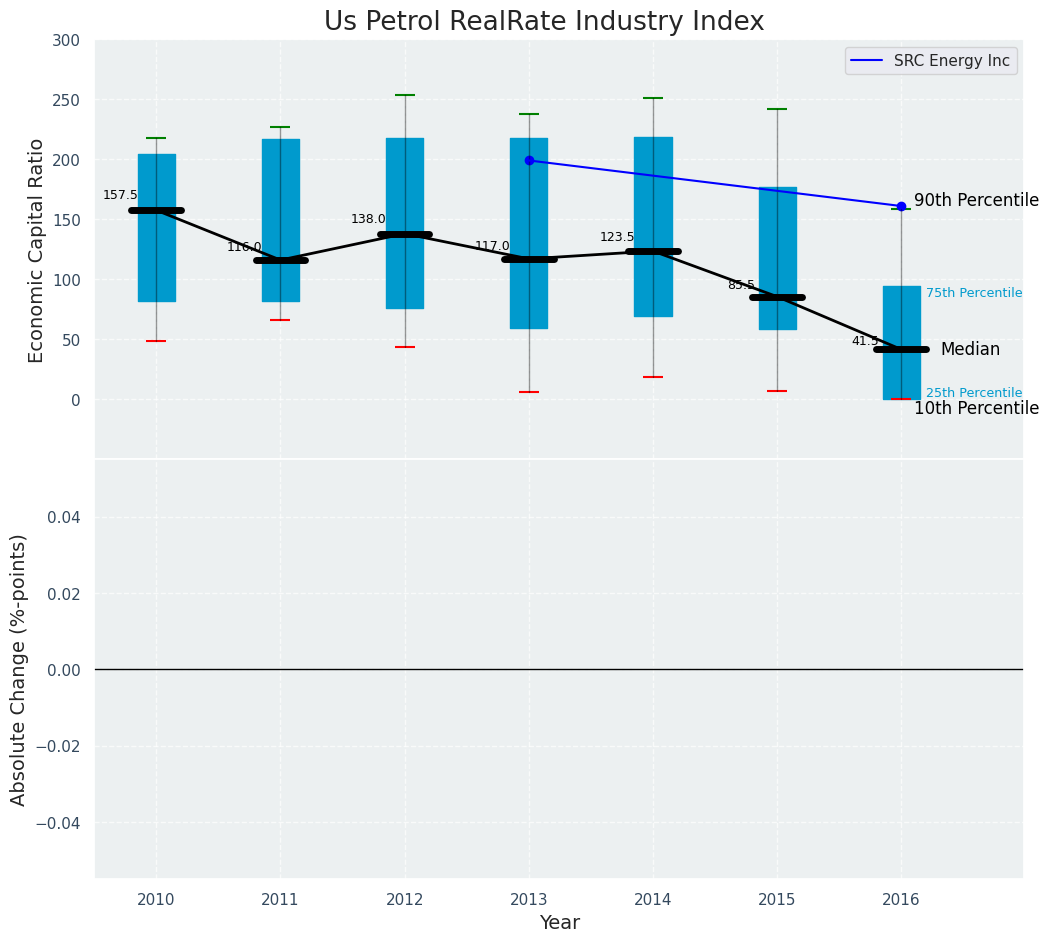Select the blue SRC Energy marker at 2013
Screen dimensions: 1049x942
point(529,160)
